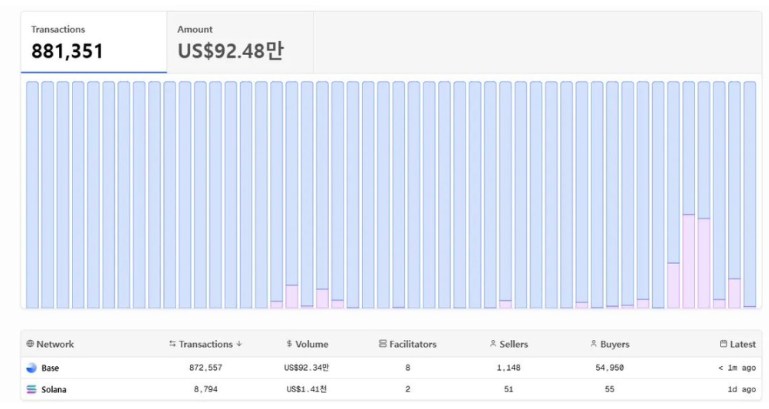
Task: Click Solana volume US$1.41천
Action: (307, 389)
